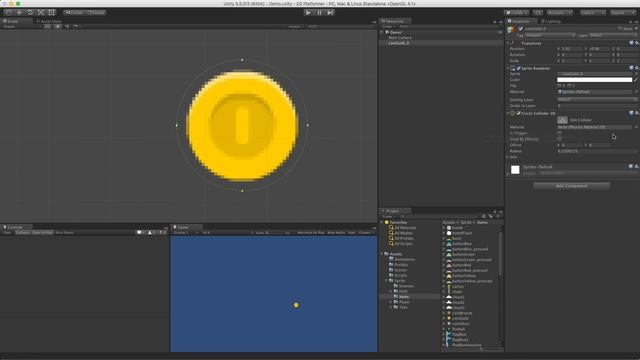Open the Layout dropdown in top toolbar
Screen dimensions: 640x360
pos(622,13)
